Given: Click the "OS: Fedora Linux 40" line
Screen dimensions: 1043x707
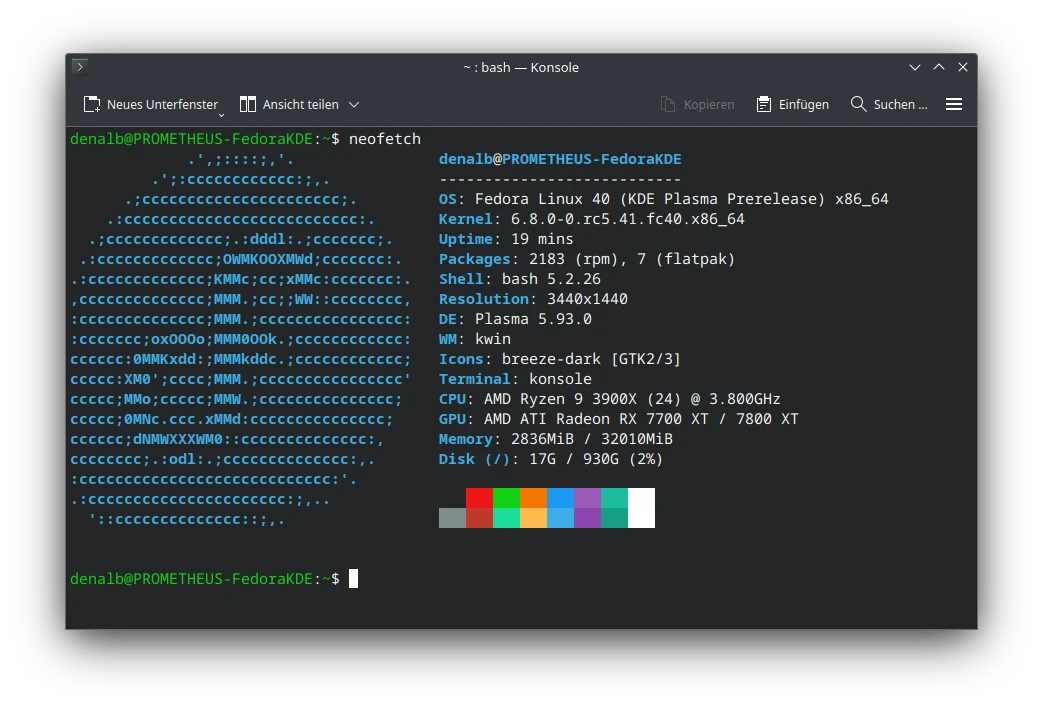Looking at the screenshot, I should (663, 199).
